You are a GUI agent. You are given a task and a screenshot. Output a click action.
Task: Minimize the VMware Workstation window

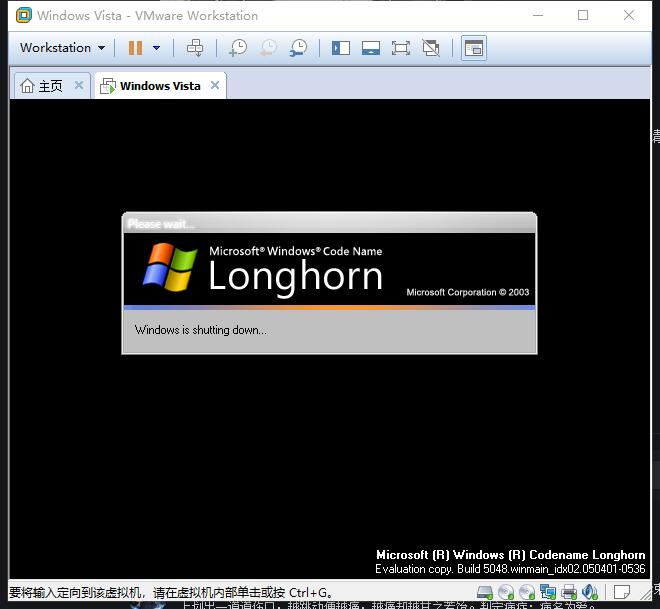point(538,15)
